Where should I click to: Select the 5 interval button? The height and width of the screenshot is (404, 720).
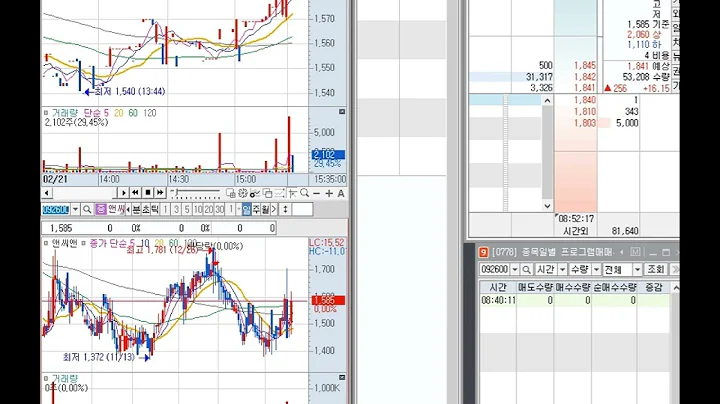(187, 209)
